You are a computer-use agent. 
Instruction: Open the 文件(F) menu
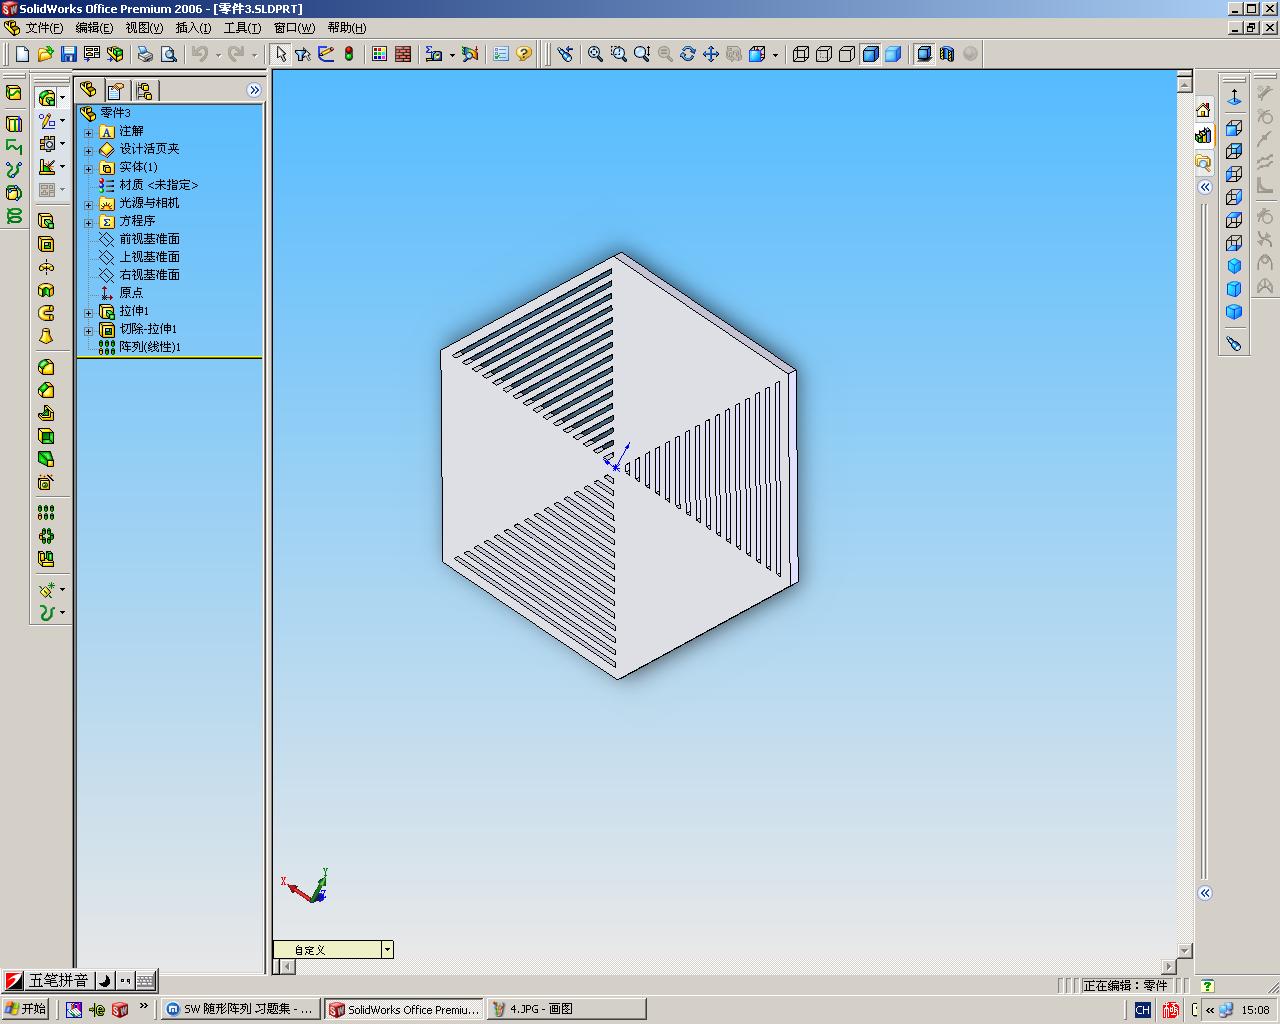(x=43, y=28)
